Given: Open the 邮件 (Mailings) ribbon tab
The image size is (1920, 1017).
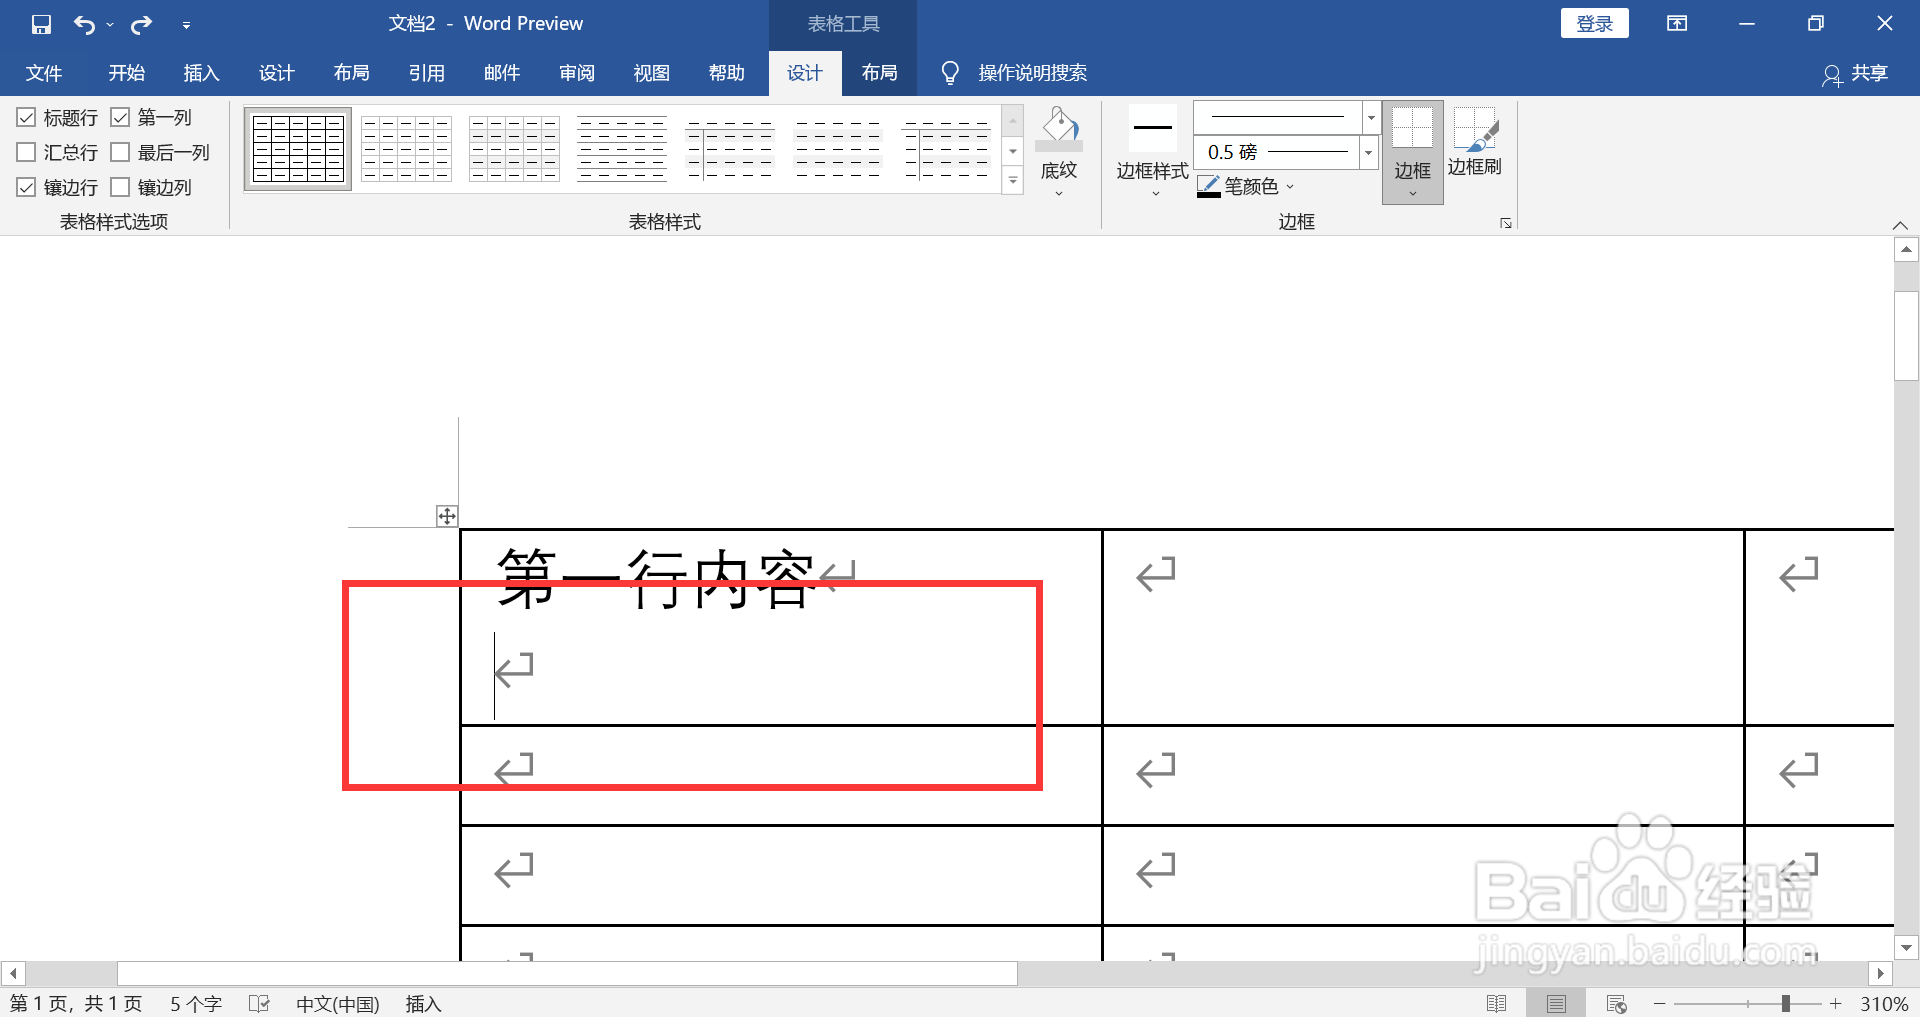Looking at the screenshot, I should point(501,72).
